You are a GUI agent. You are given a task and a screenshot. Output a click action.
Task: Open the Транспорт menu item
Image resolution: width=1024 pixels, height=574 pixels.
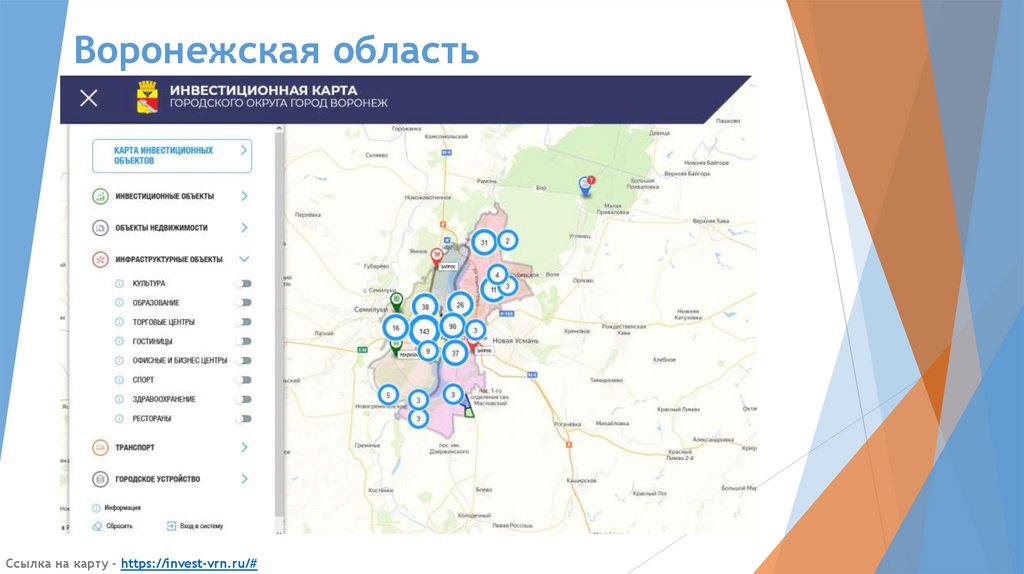pyautogui.click(x=135, y=447)
